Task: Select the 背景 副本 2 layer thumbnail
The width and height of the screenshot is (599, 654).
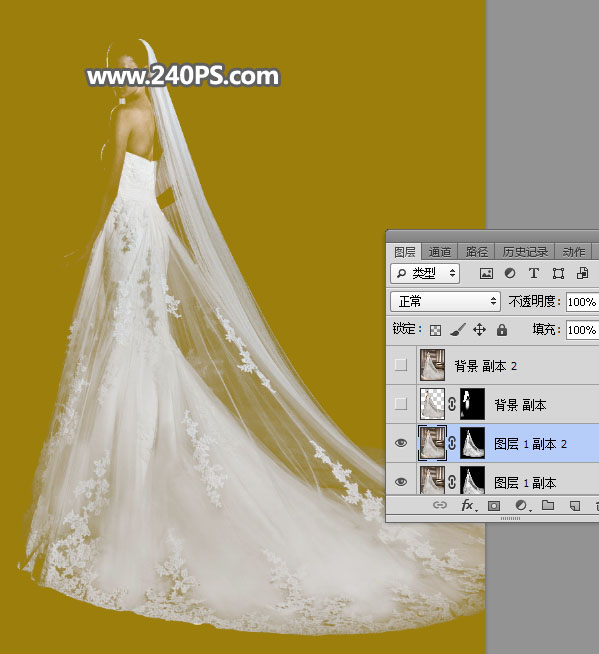Action: pyautogui.click(x=432, y=365)
